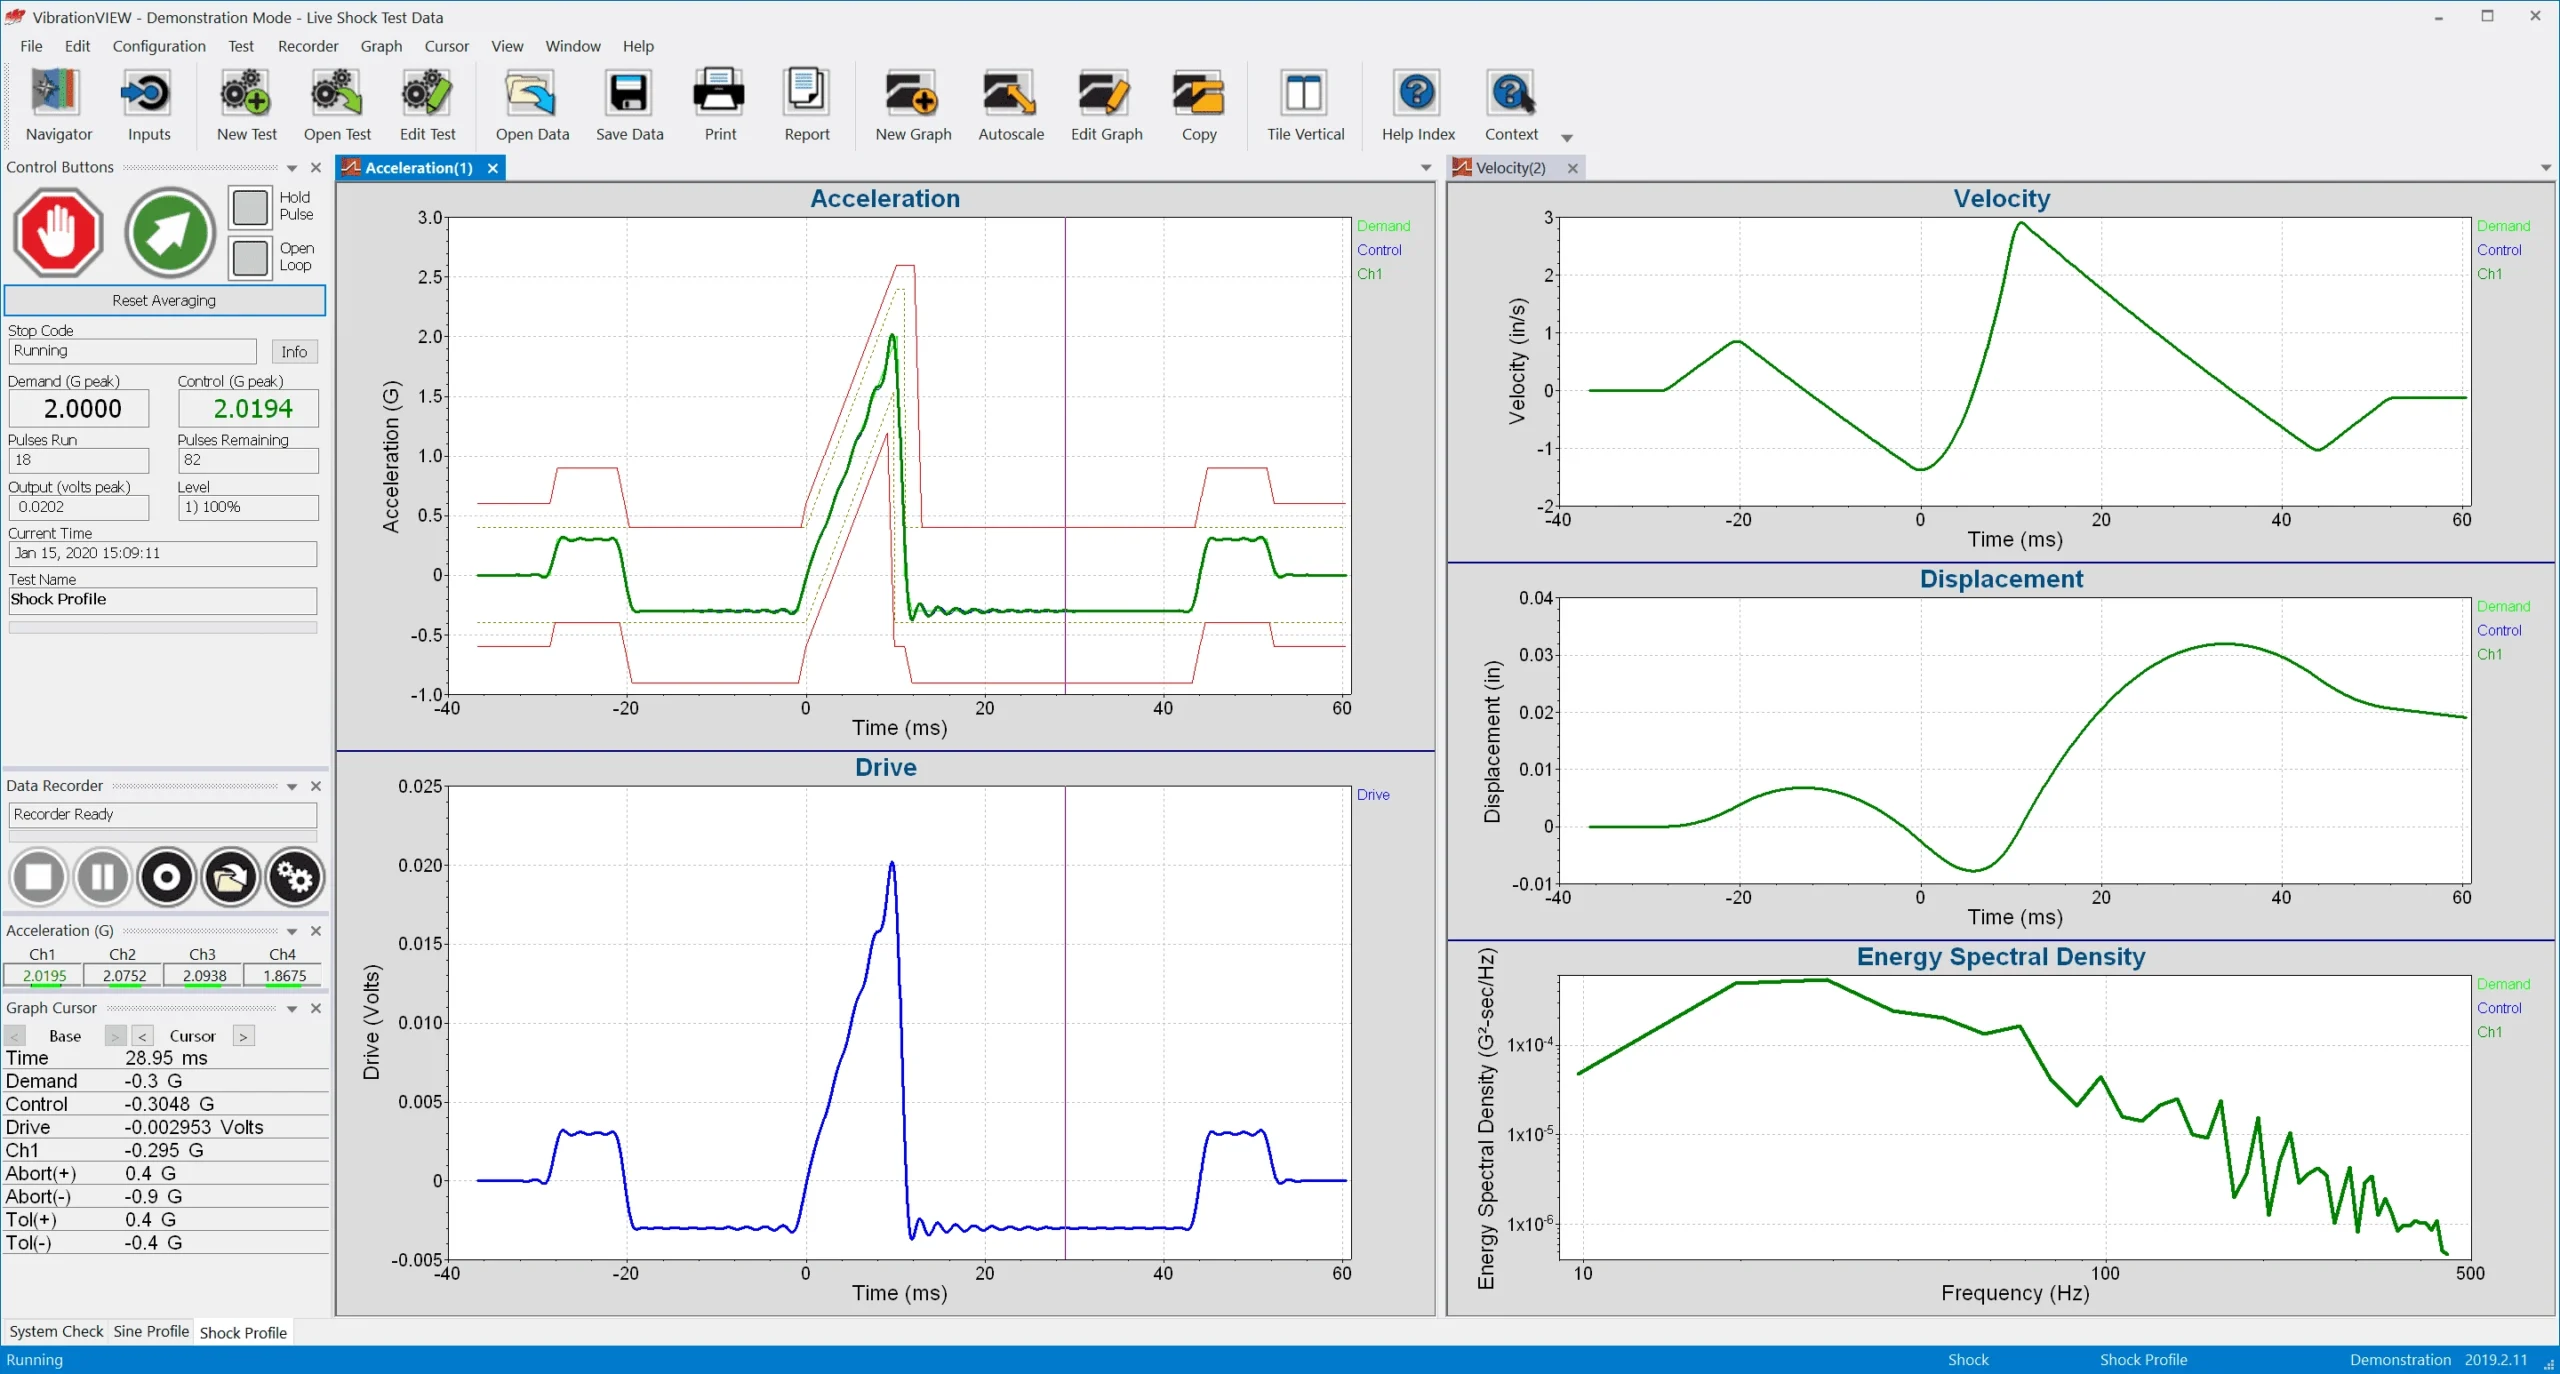Open the Graph Cursor panel dropdown arrow
Image resolution: width=2560 pixels, height=1374 pixels.
[292, 1009]
